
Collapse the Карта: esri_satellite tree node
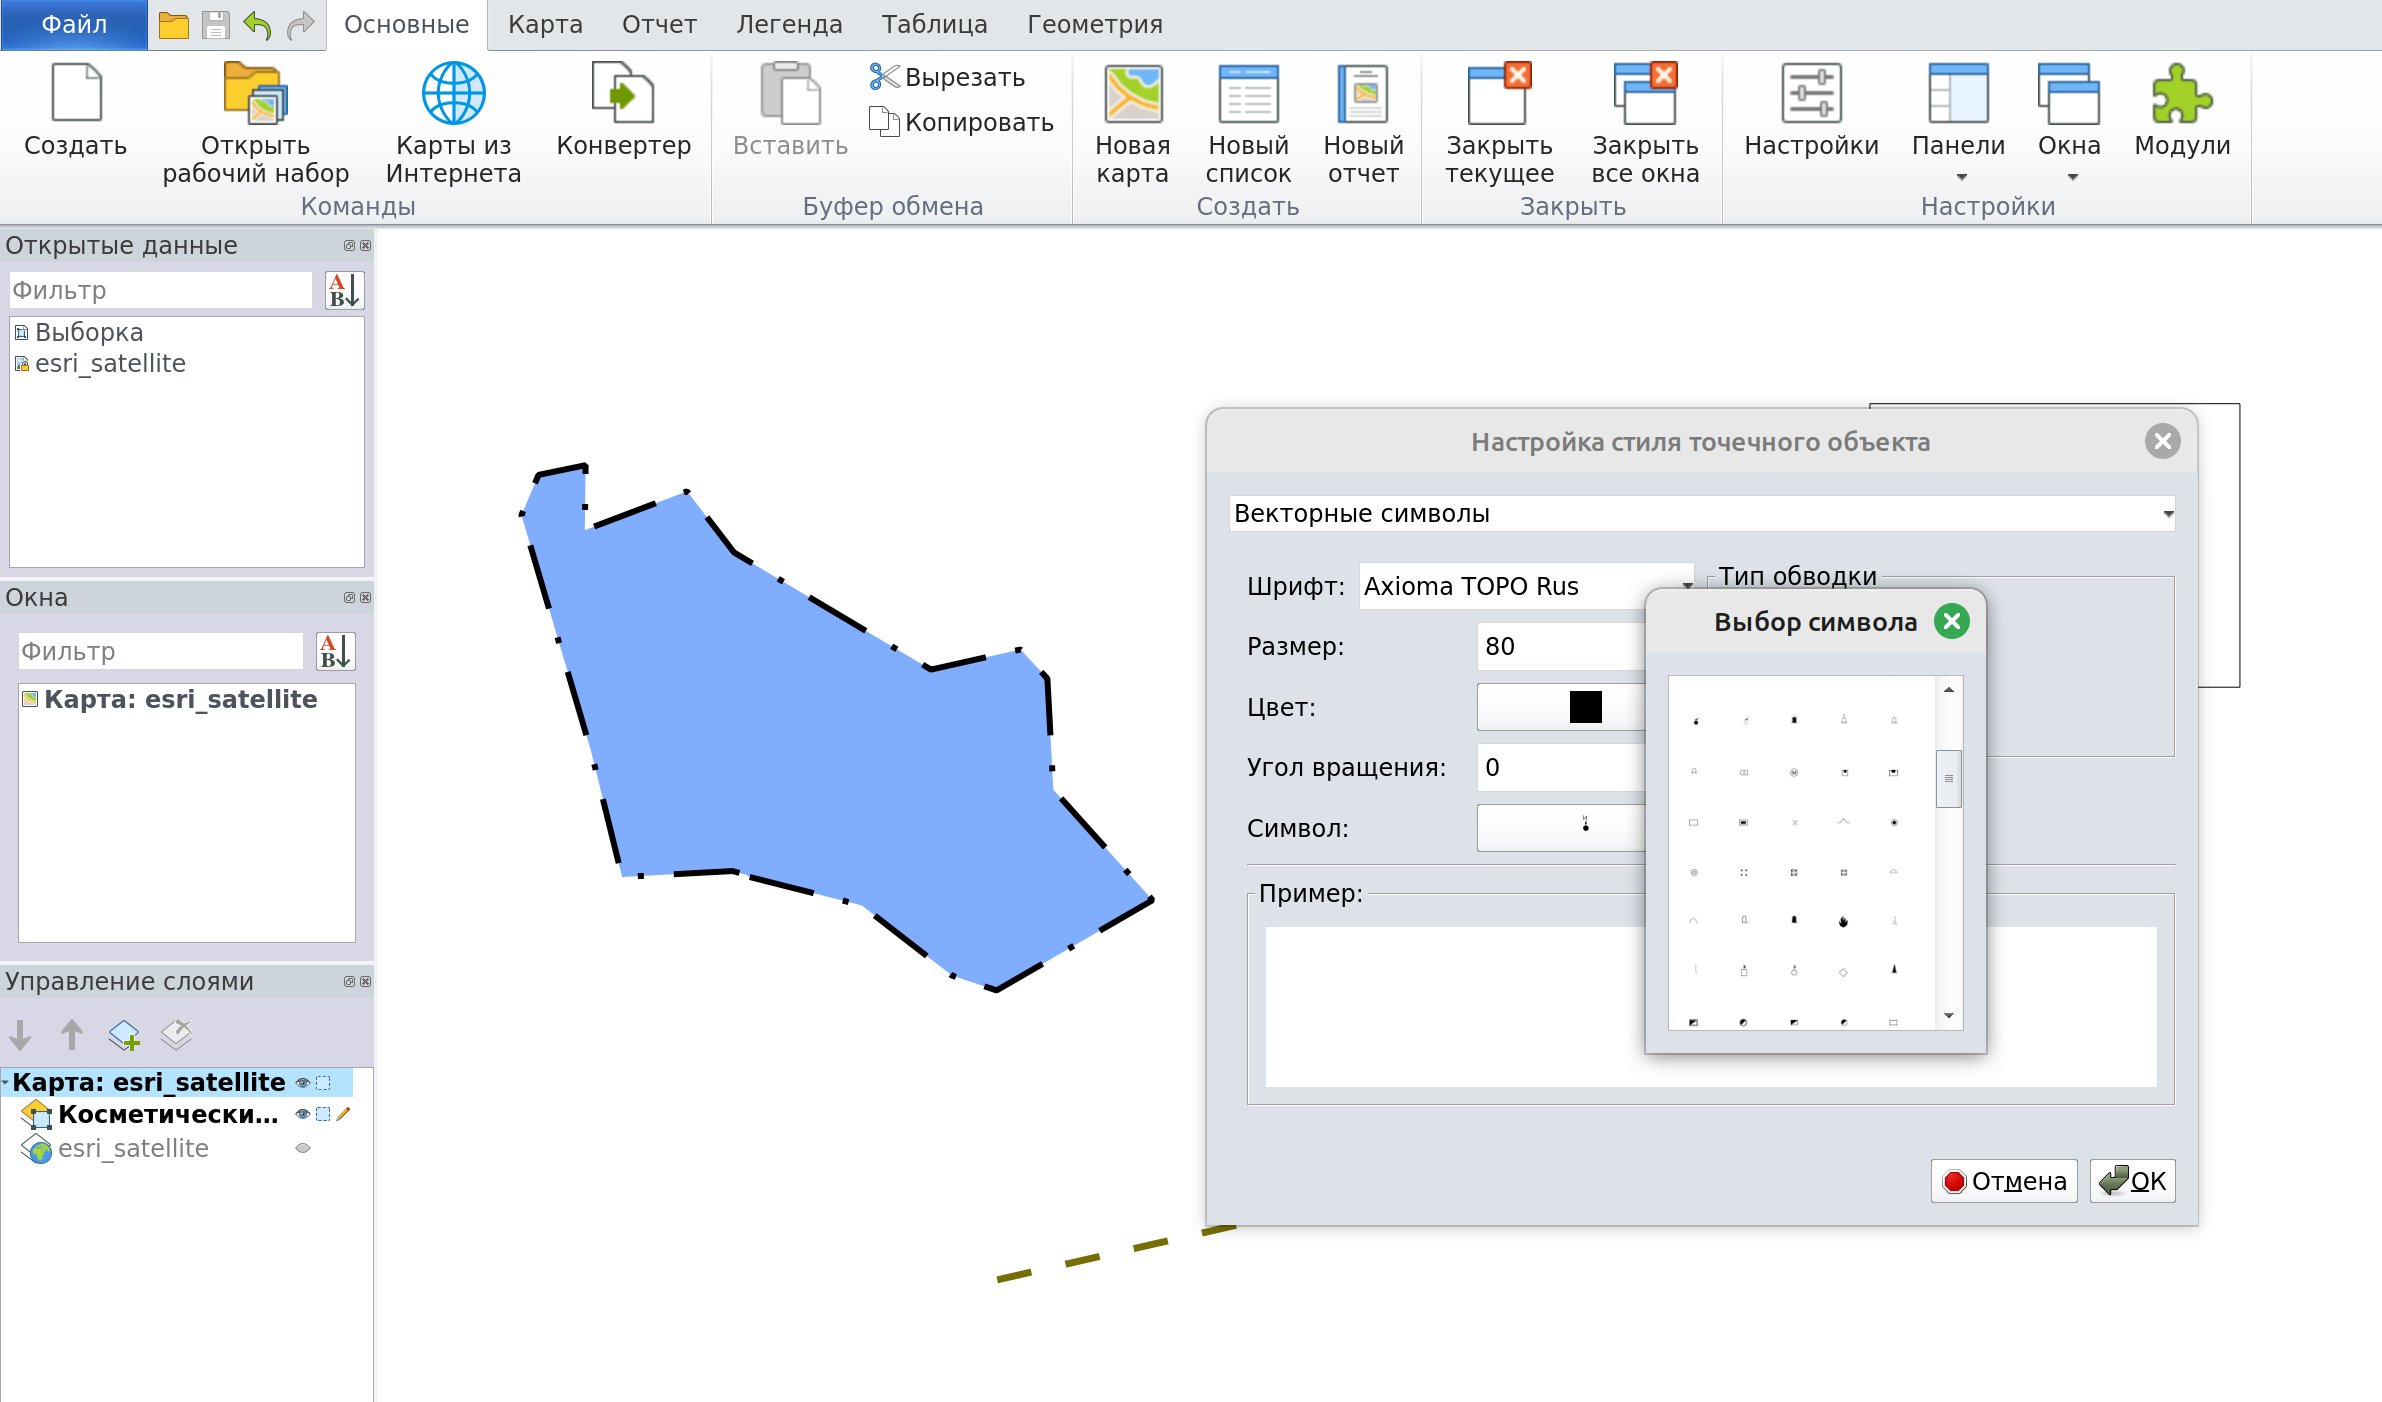[x=6, y=1083]
